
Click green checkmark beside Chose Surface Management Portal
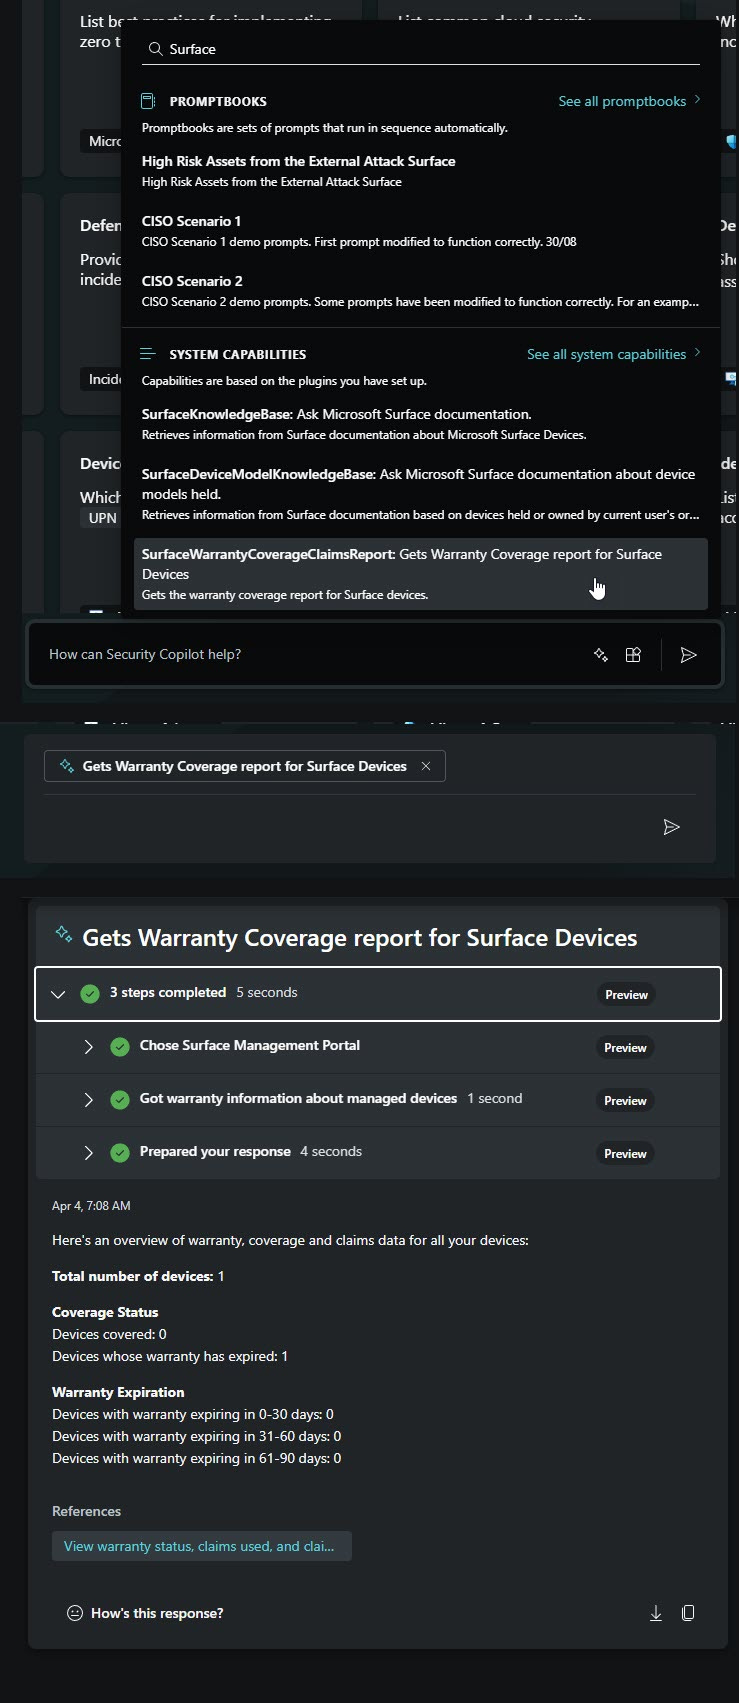pos(120,1047)
